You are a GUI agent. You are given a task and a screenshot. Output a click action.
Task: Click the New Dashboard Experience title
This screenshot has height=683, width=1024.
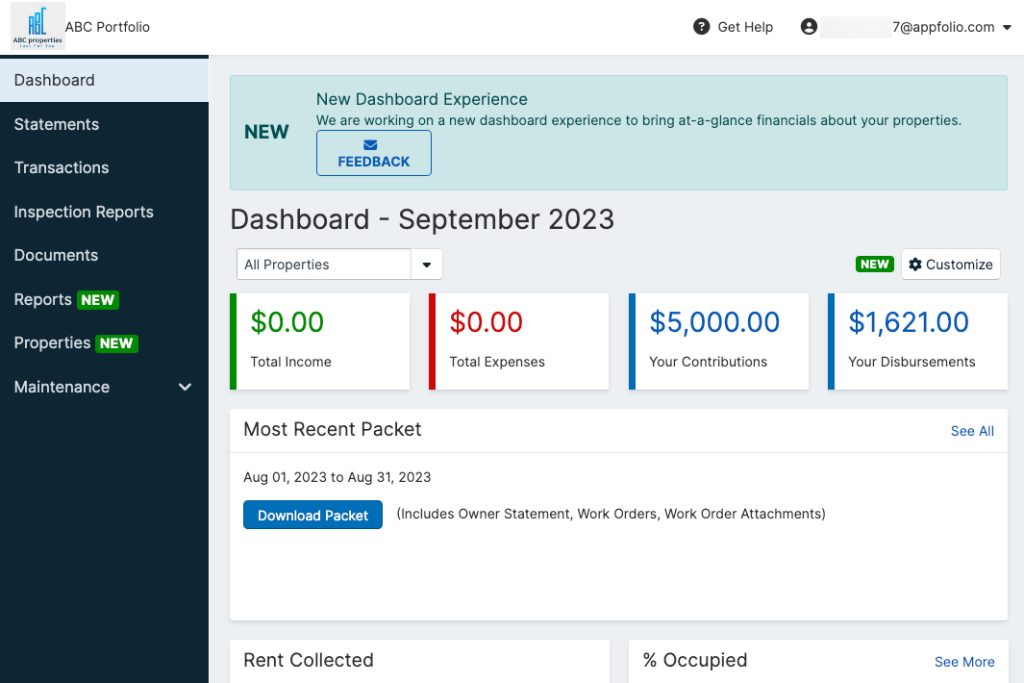pos(422,99)
